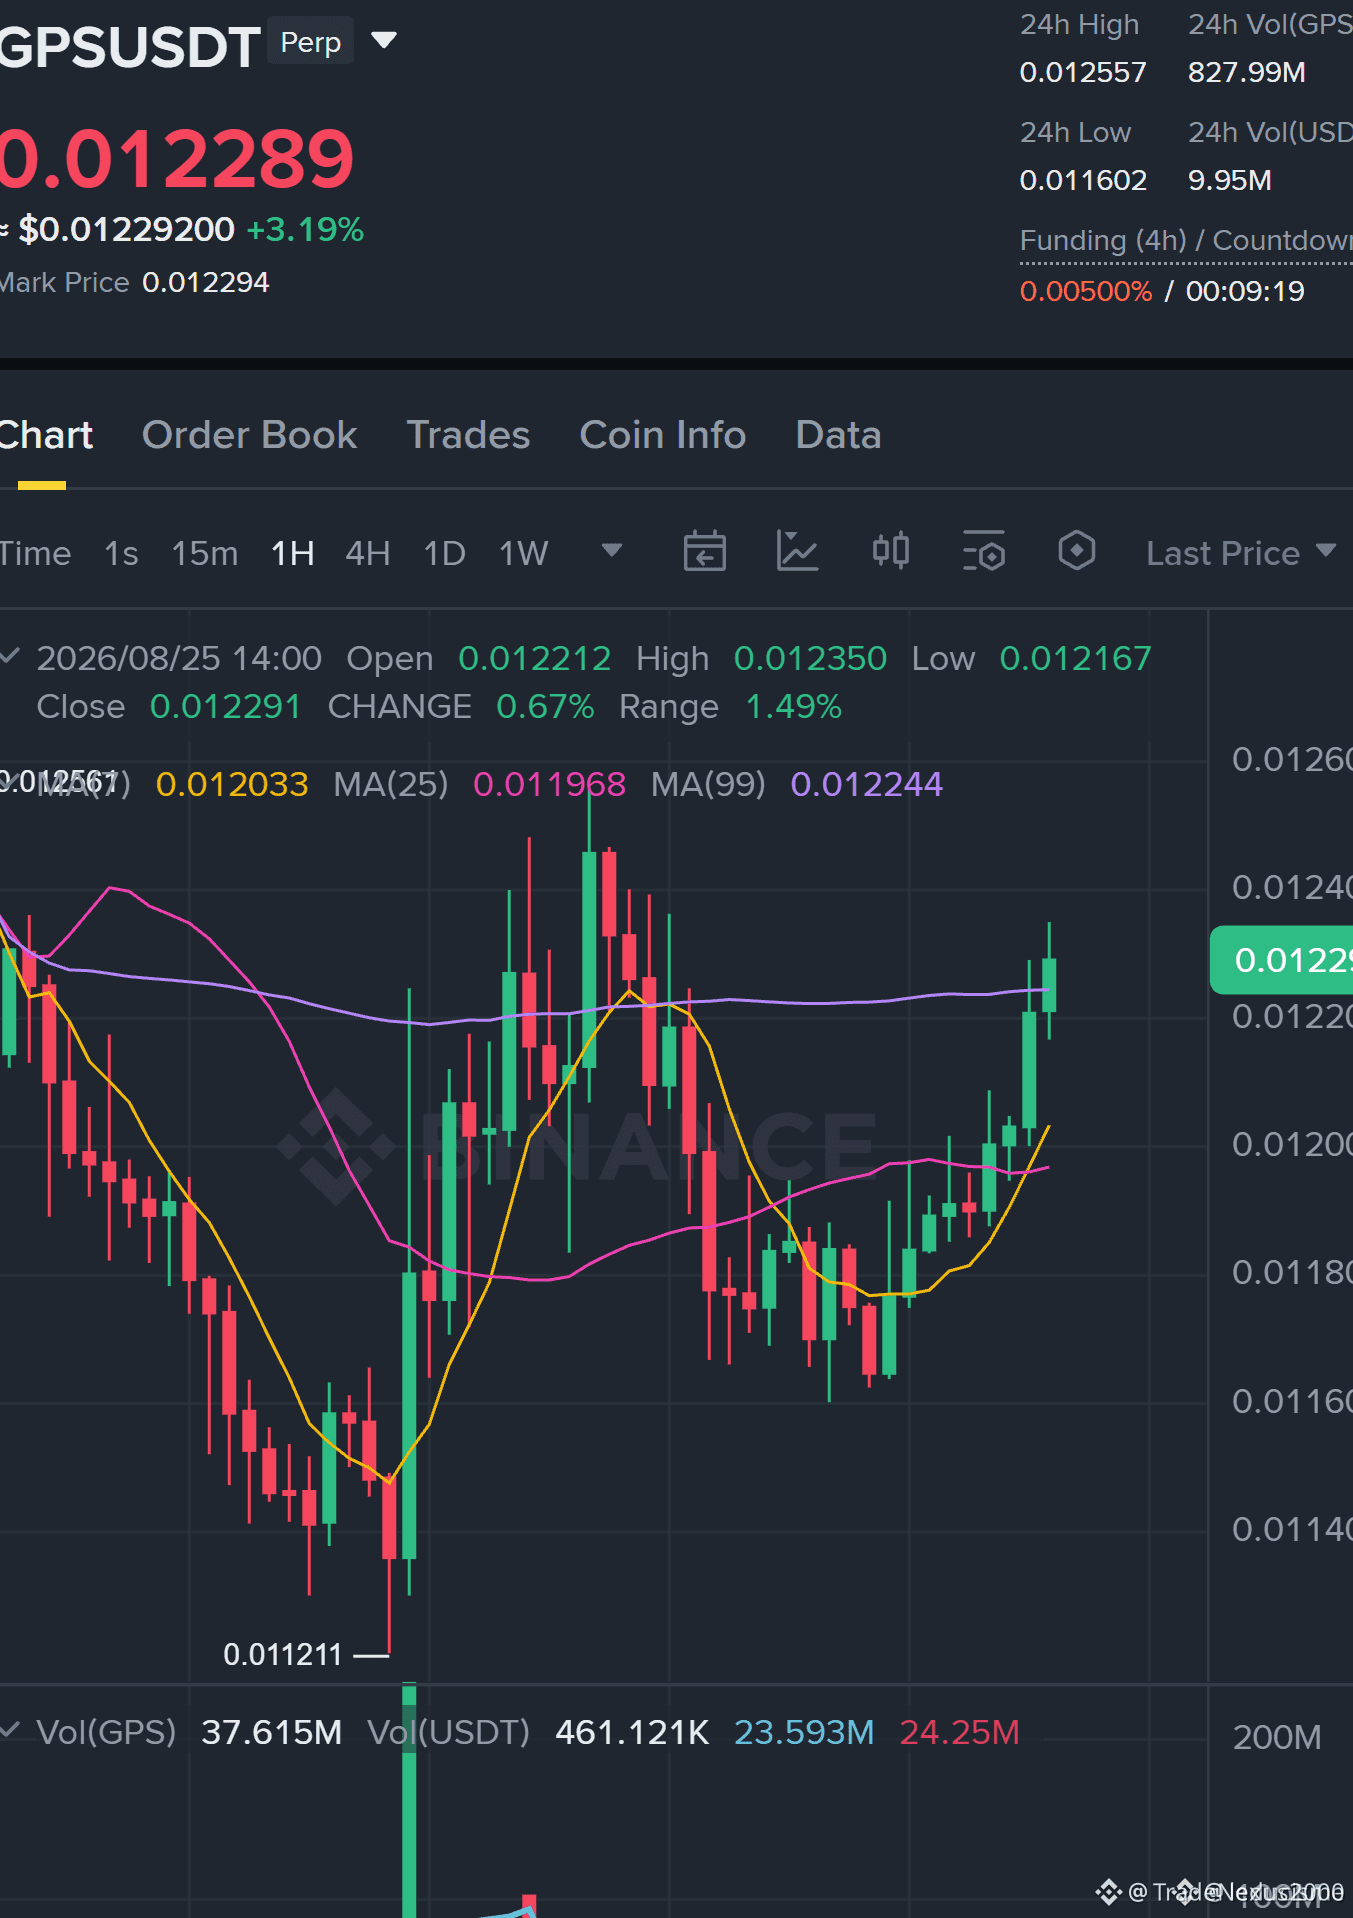Select the 4H chart interval

[x=367, y=553]
